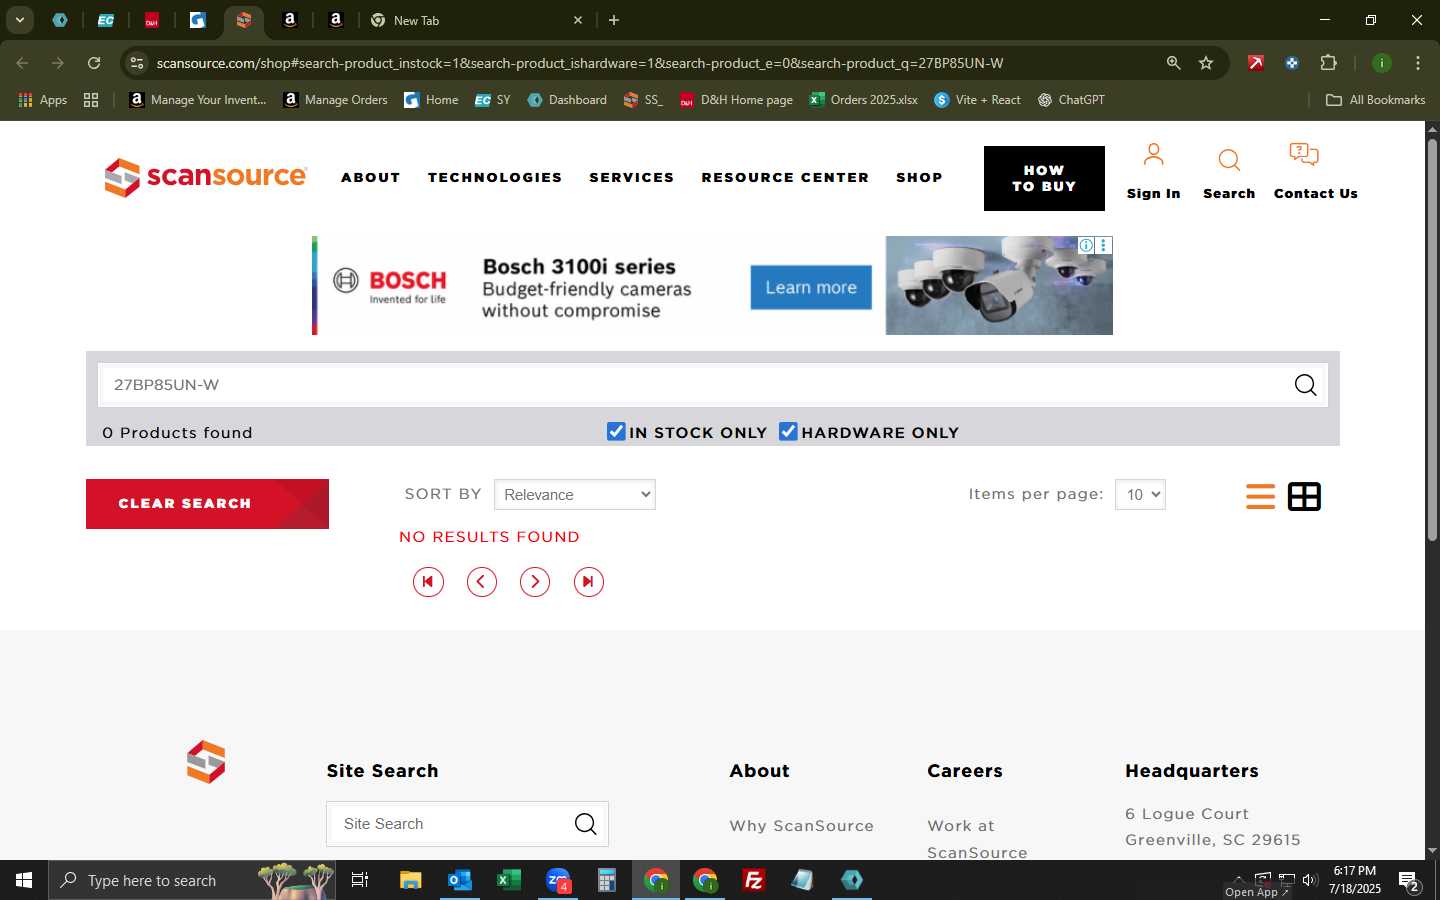Open the ChatGPT bookmark
This screenshot has height=900, width=1440.
pyautogui.click(x=1071, y=100)
